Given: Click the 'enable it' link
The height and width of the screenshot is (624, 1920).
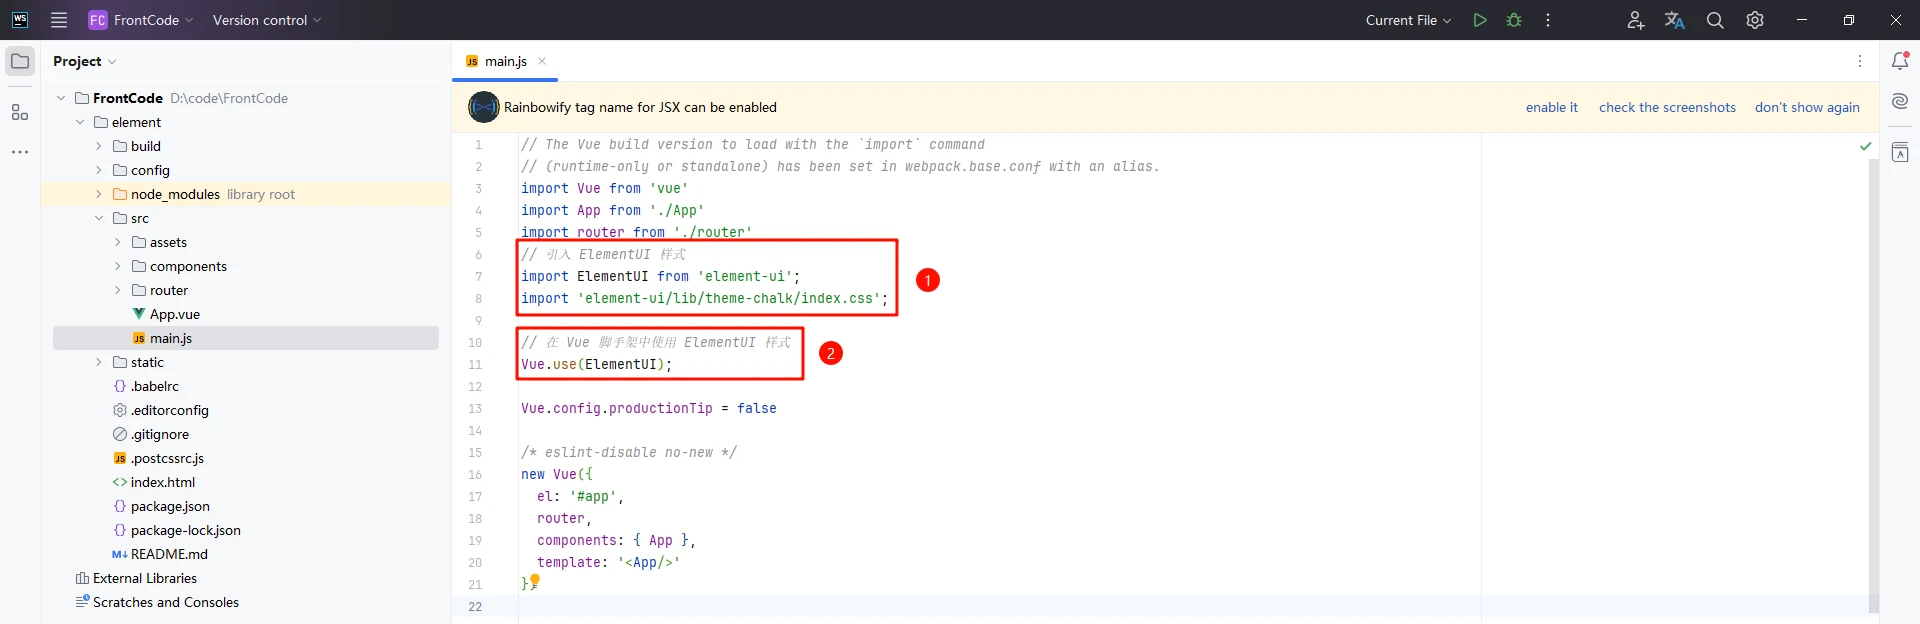Looking at the screenshot, I should pyautogui.click(x=1551, y=107).
